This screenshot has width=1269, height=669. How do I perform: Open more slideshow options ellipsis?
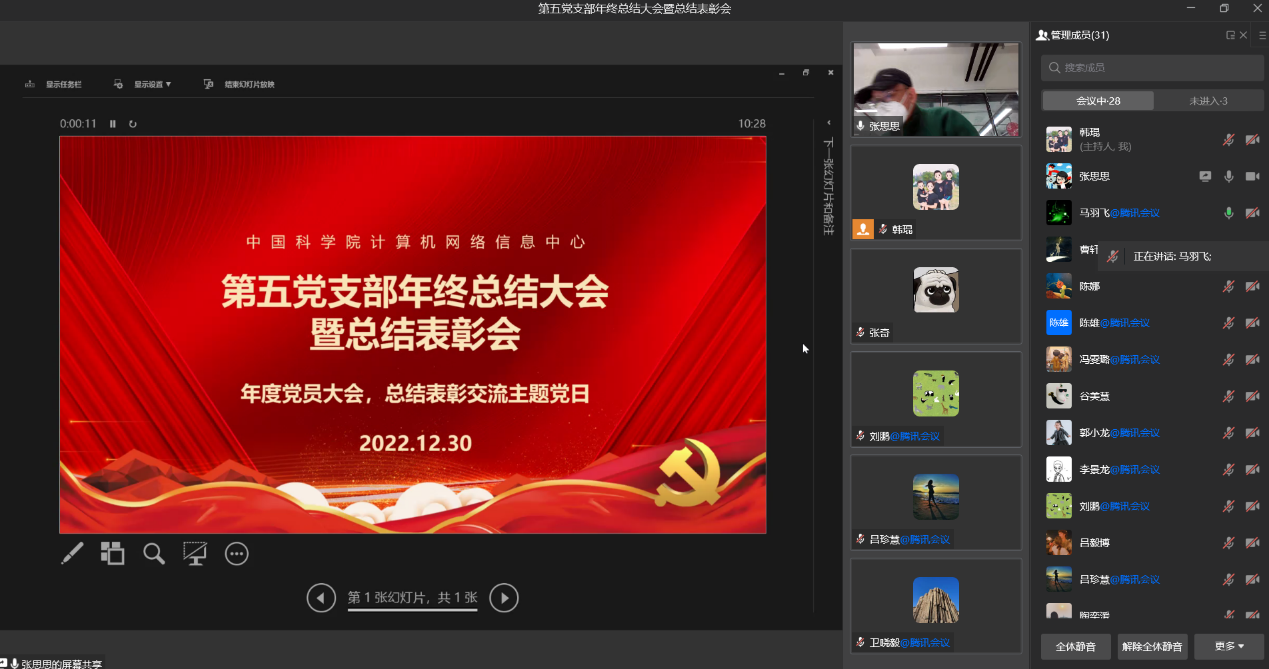click(236, 553)
